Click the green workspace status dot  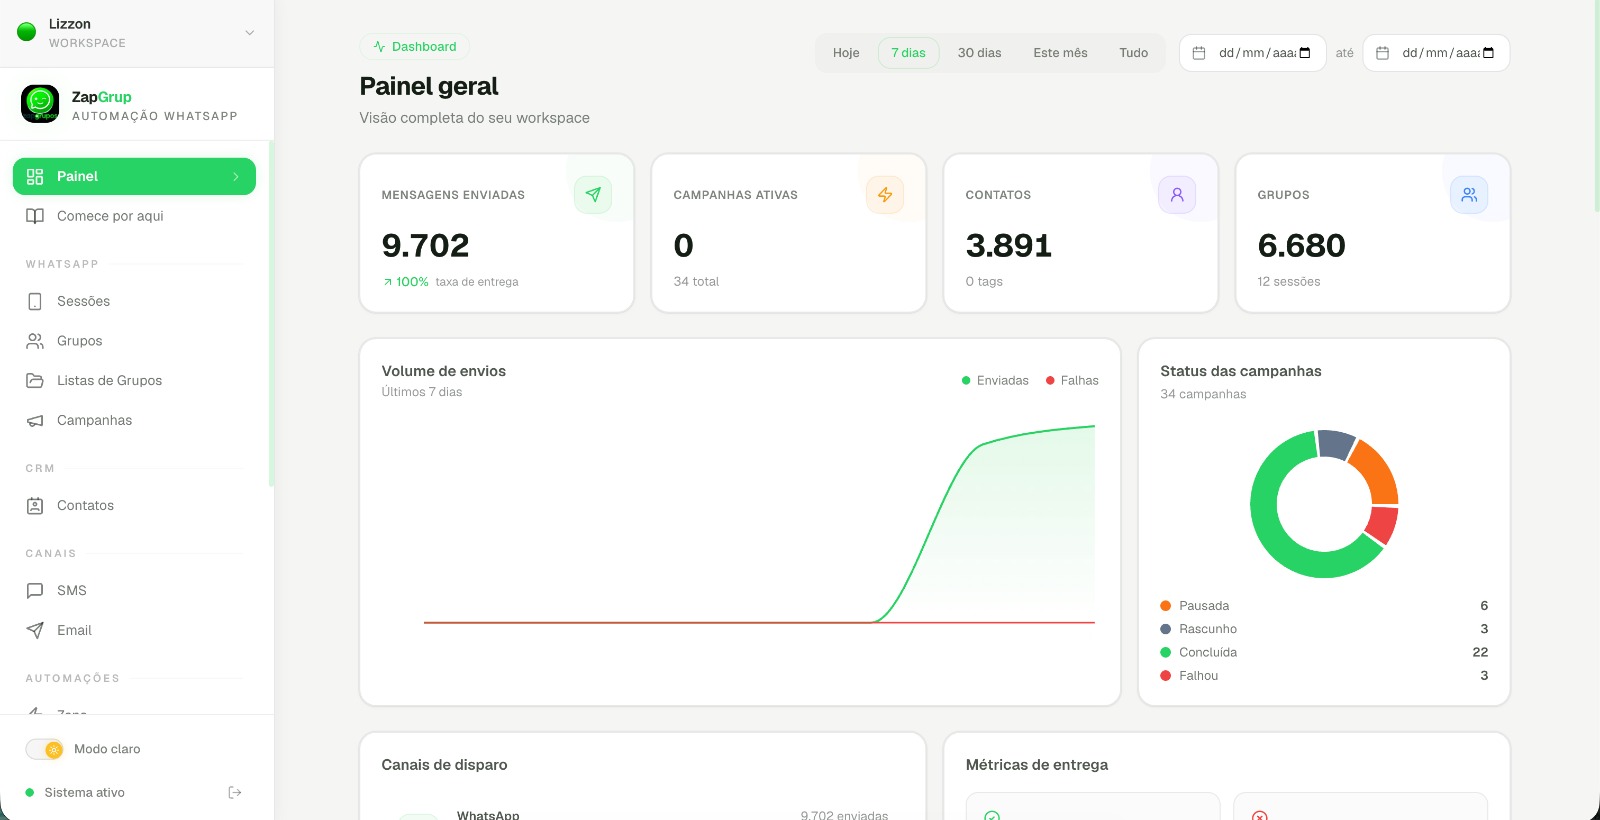pos(27,33)
